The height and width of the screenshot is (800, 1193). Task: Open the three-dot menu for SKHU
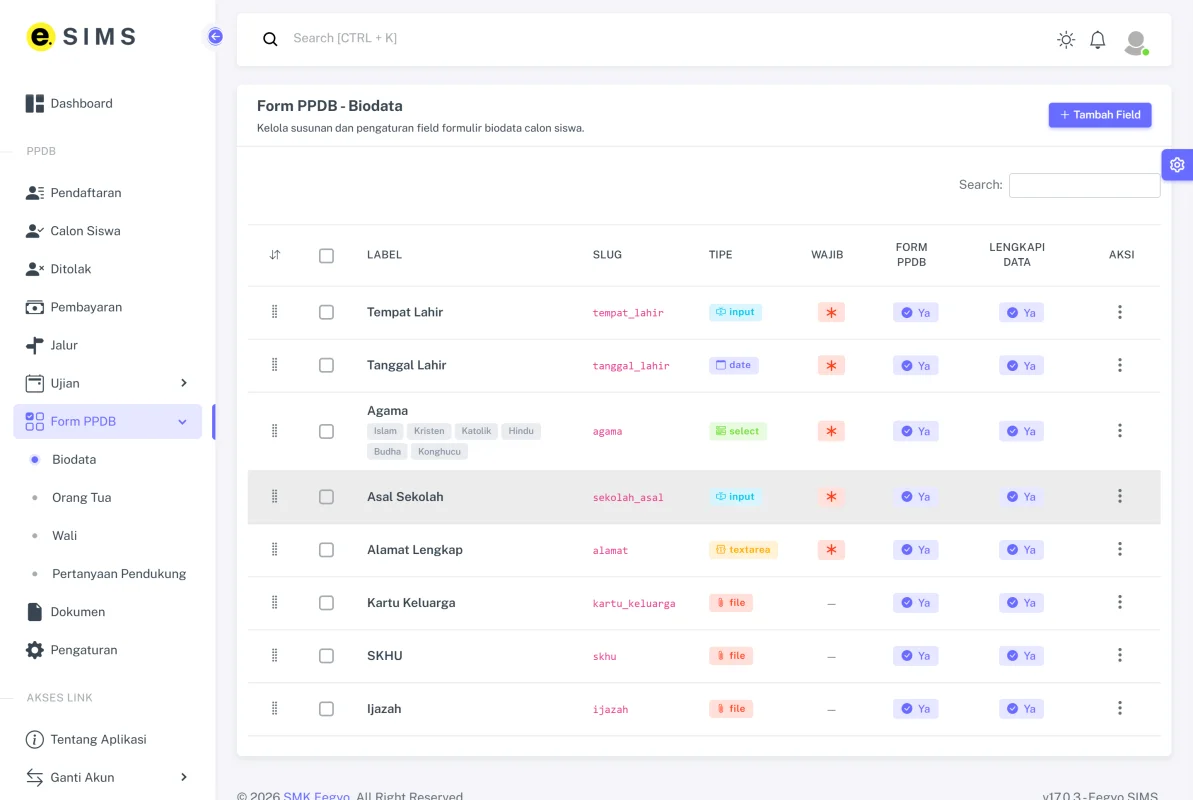click(1119, 655)
